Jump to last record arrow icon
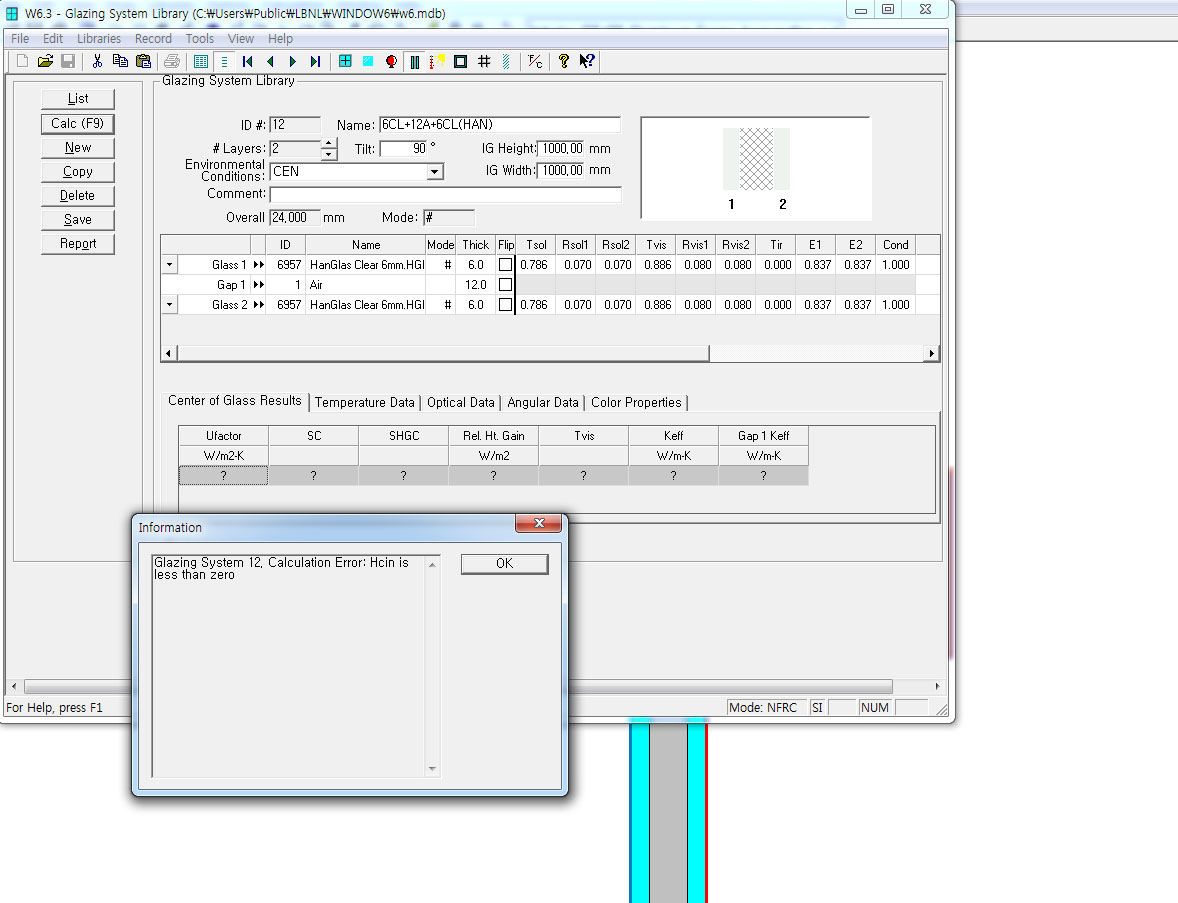 coord(315,62)
